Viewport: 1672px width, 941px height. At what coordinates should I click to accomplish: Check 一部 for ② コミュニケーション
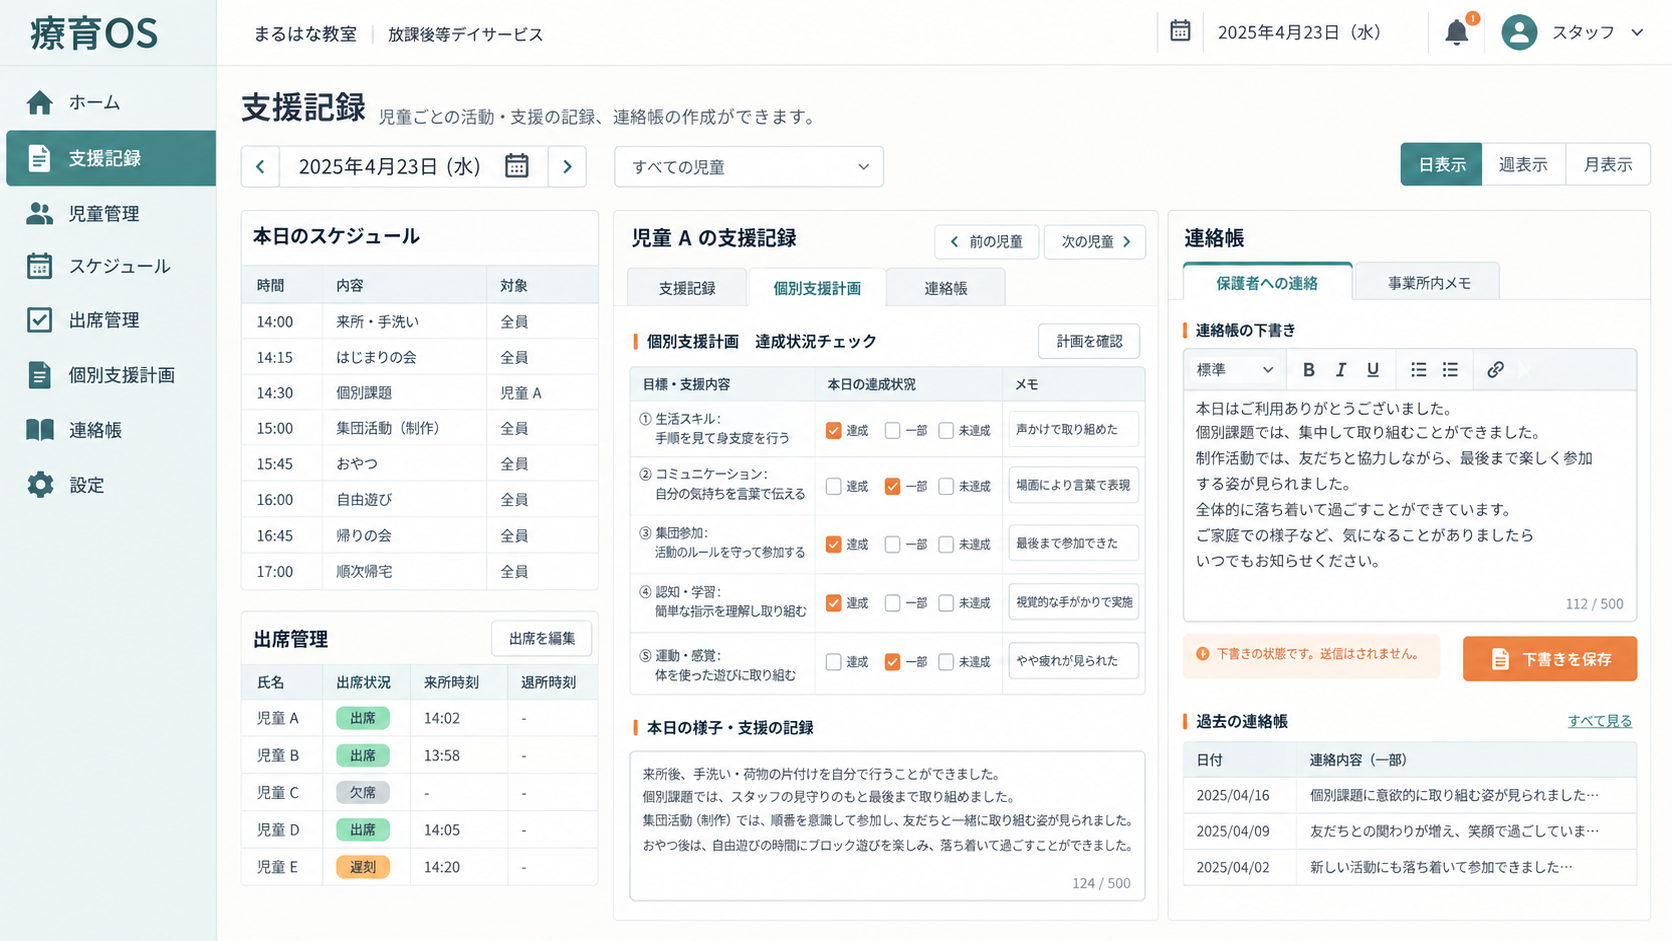[892, 486]
